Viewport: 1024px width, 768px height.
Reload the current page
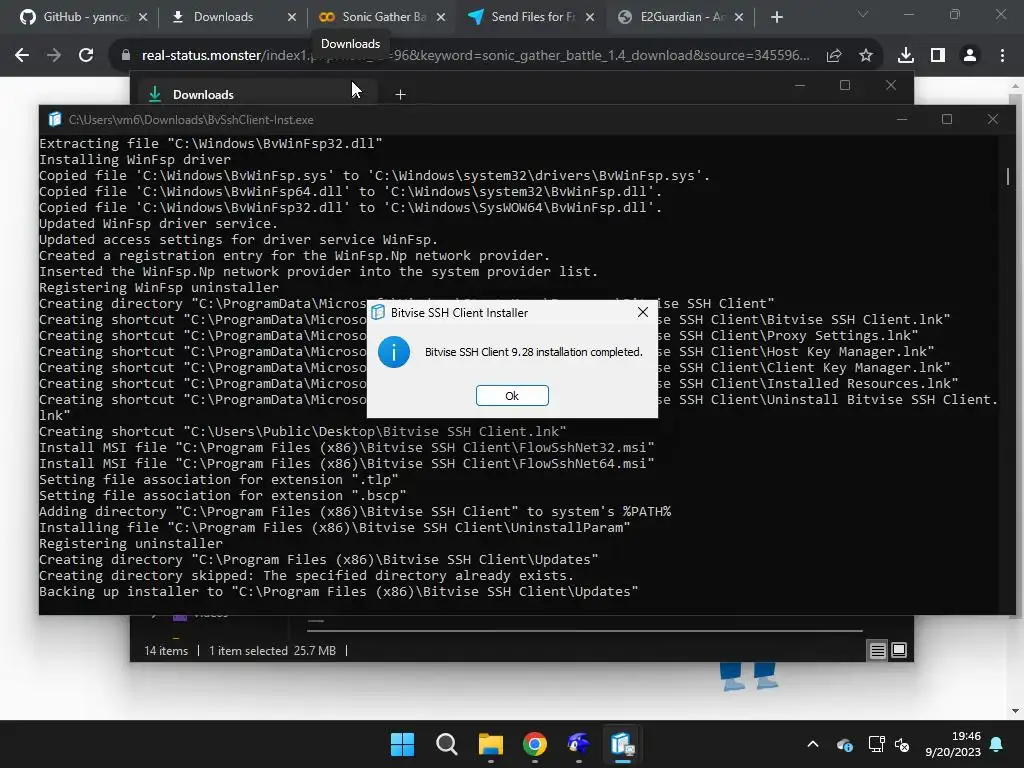coord(86,56)
